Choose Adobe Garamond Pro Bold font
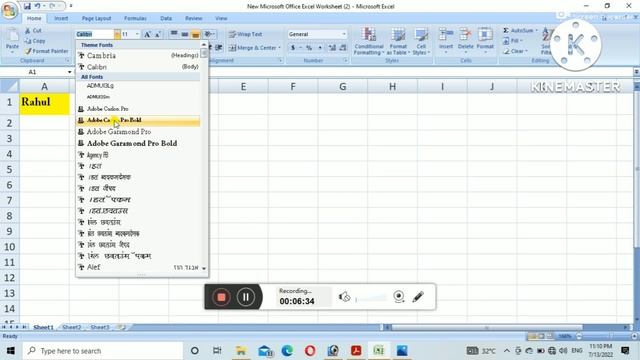640x360 pixels. tap(138, 143)
